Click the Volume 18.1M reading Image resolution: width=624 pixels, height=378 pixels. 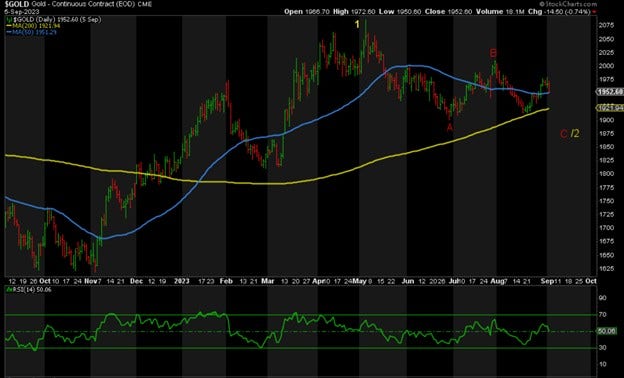pyautogui.click(x=515, y=12)
